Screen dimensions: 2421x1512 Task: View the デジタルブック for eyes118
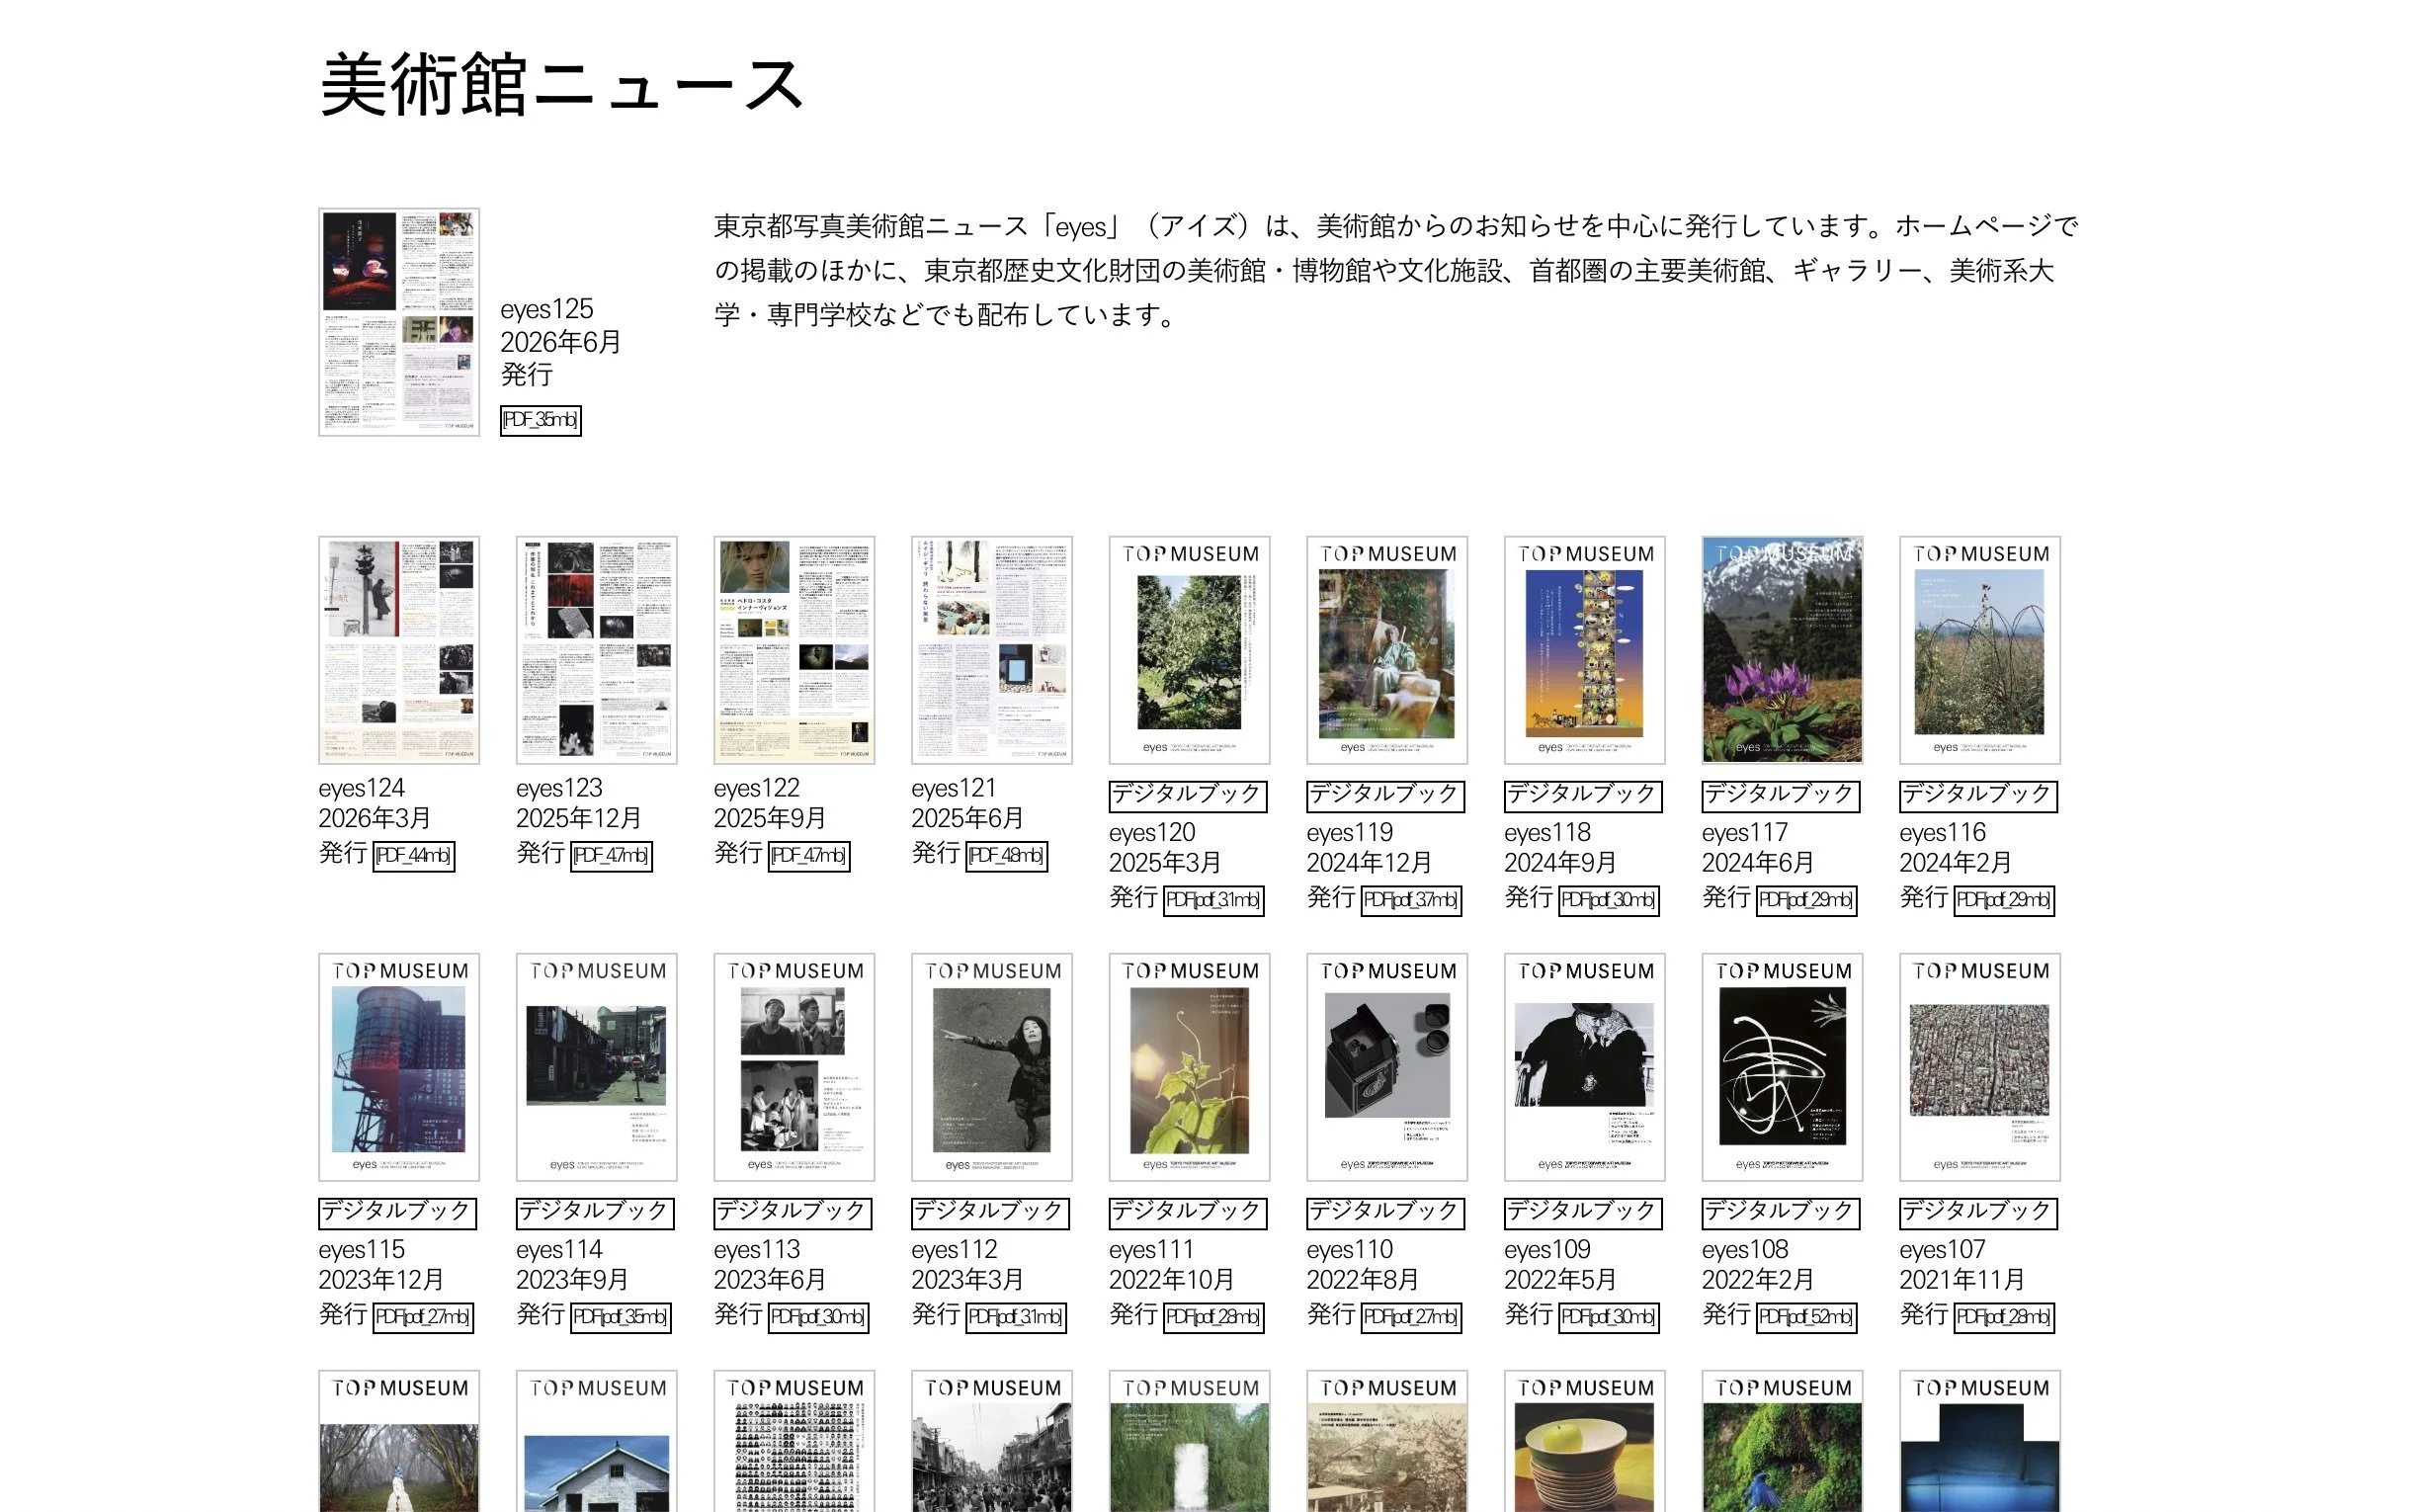tap(1583, 796)
